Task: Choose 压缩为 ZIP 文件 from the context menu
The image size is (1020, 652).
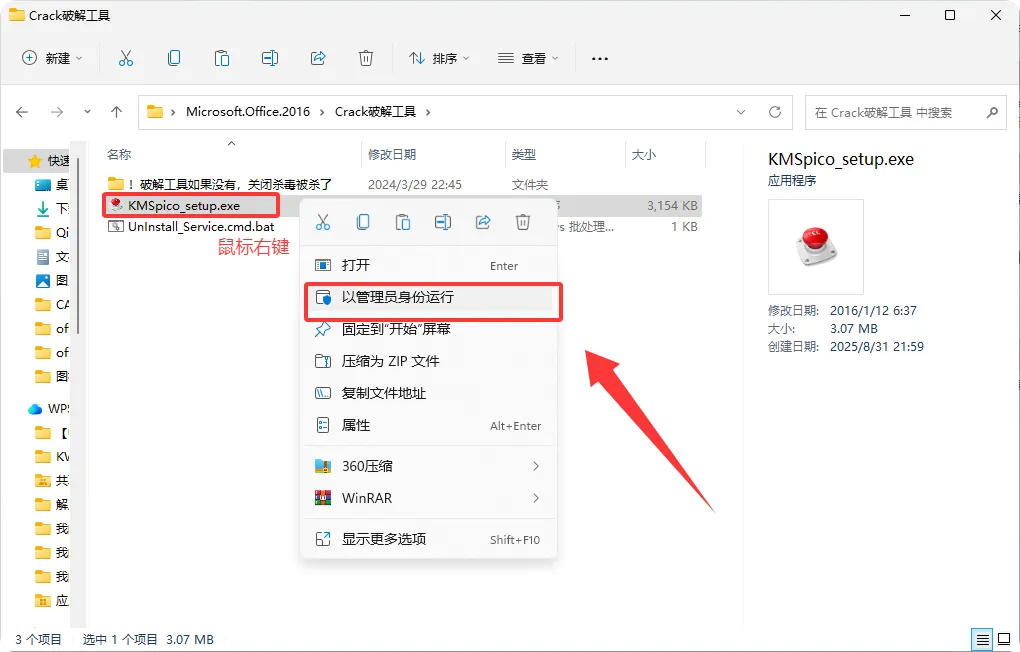Action: 429,361
